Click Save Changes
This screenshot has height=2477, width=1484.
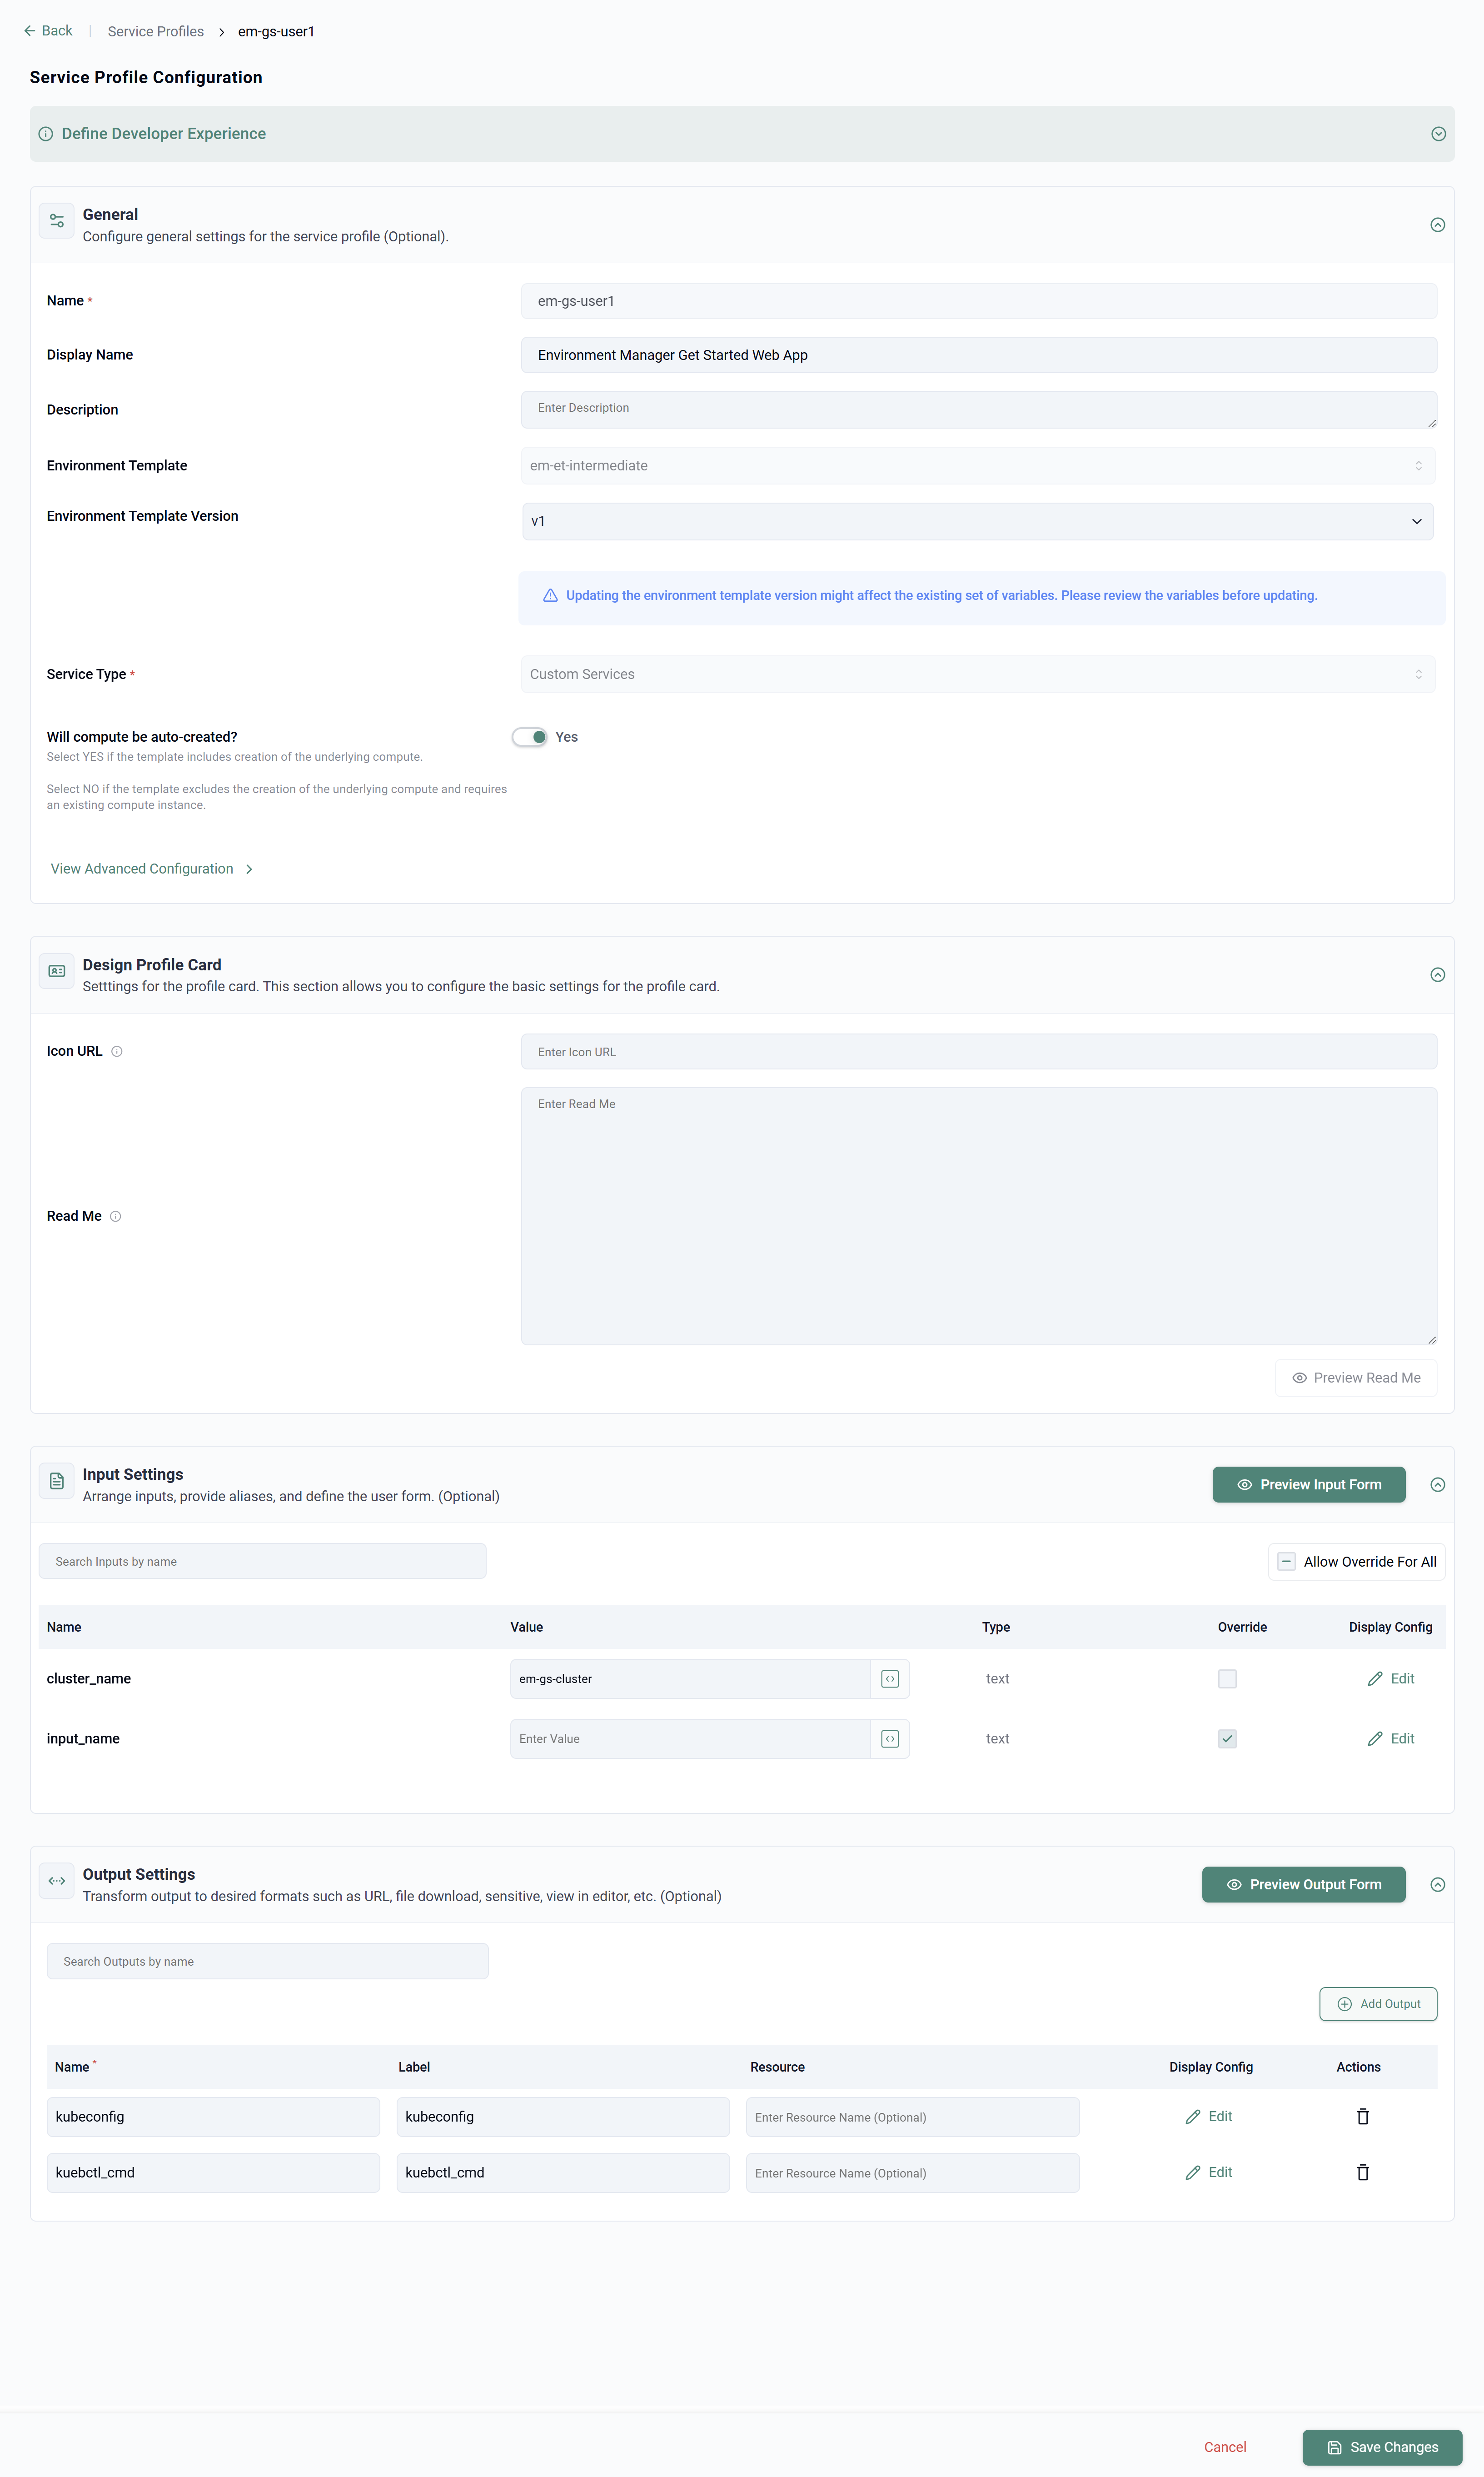(1382, 2447)
